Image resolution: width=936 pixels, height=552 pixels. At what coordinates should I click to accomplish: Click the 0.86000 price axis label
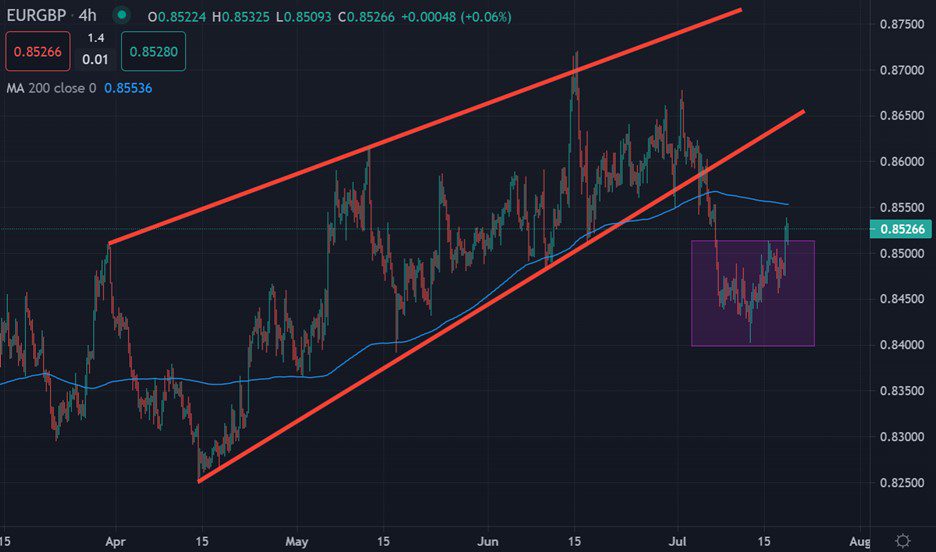(x=902, y=161)
